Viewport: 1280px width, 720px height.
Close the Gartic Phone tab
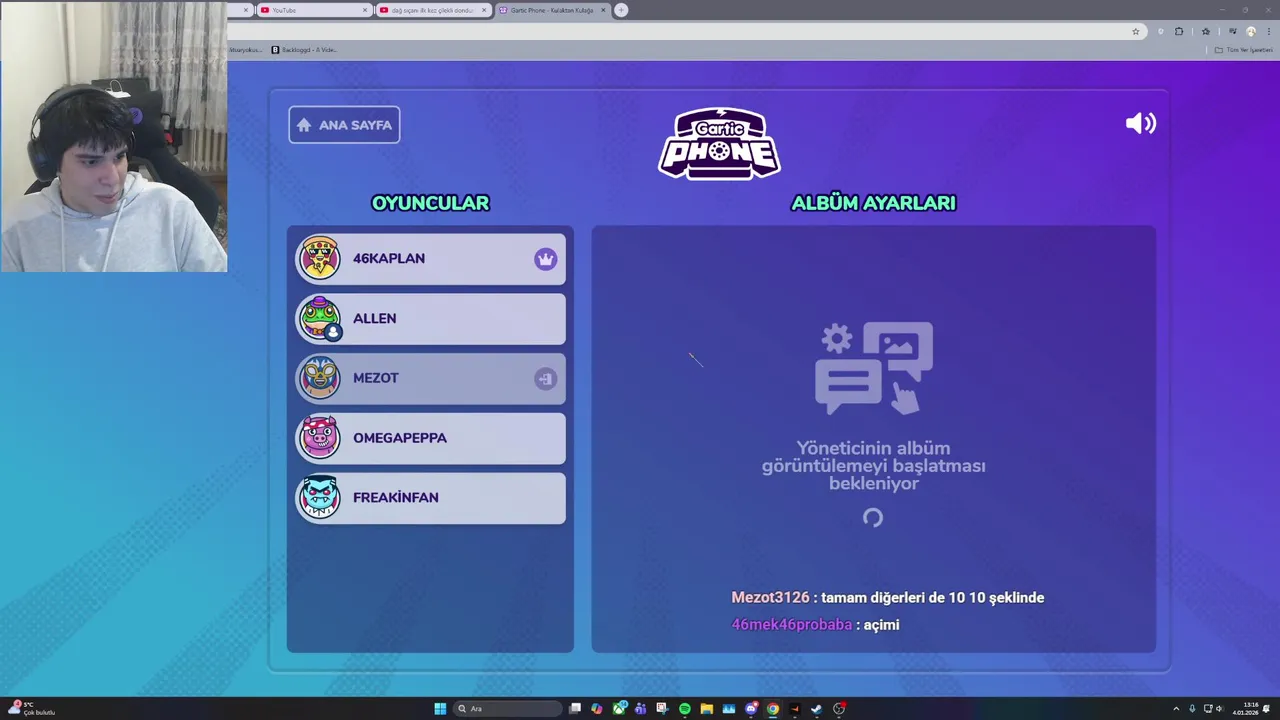(x=603, y=10)
